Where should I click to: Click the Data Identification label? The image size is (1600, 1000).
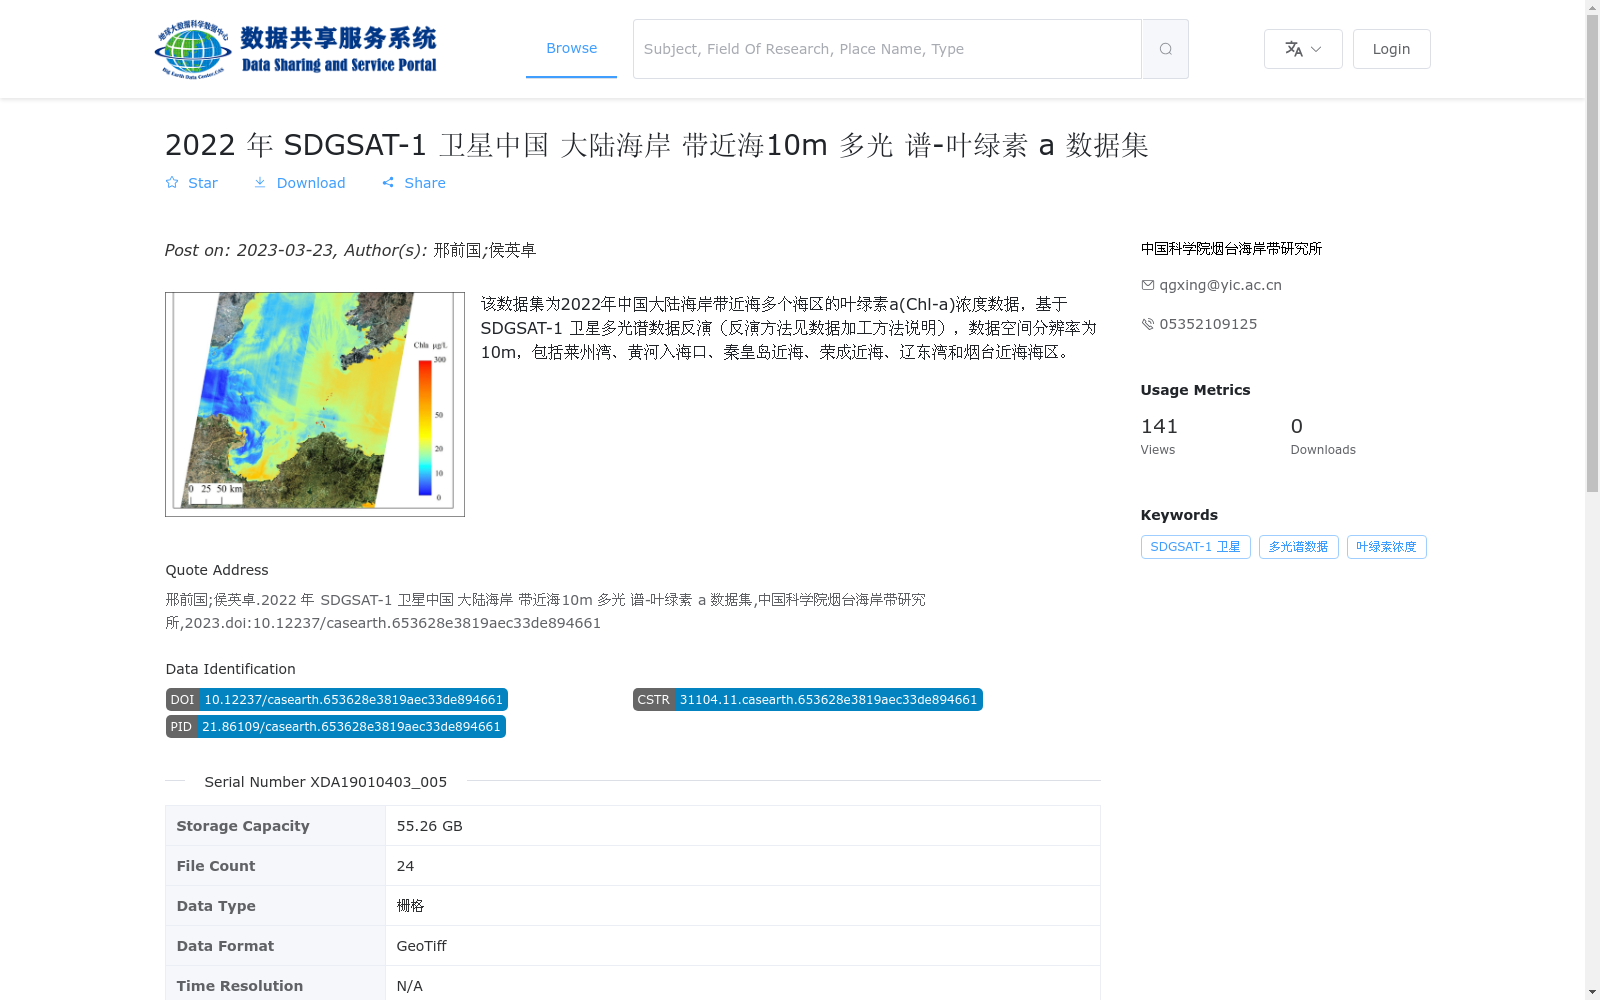point(231,669)
